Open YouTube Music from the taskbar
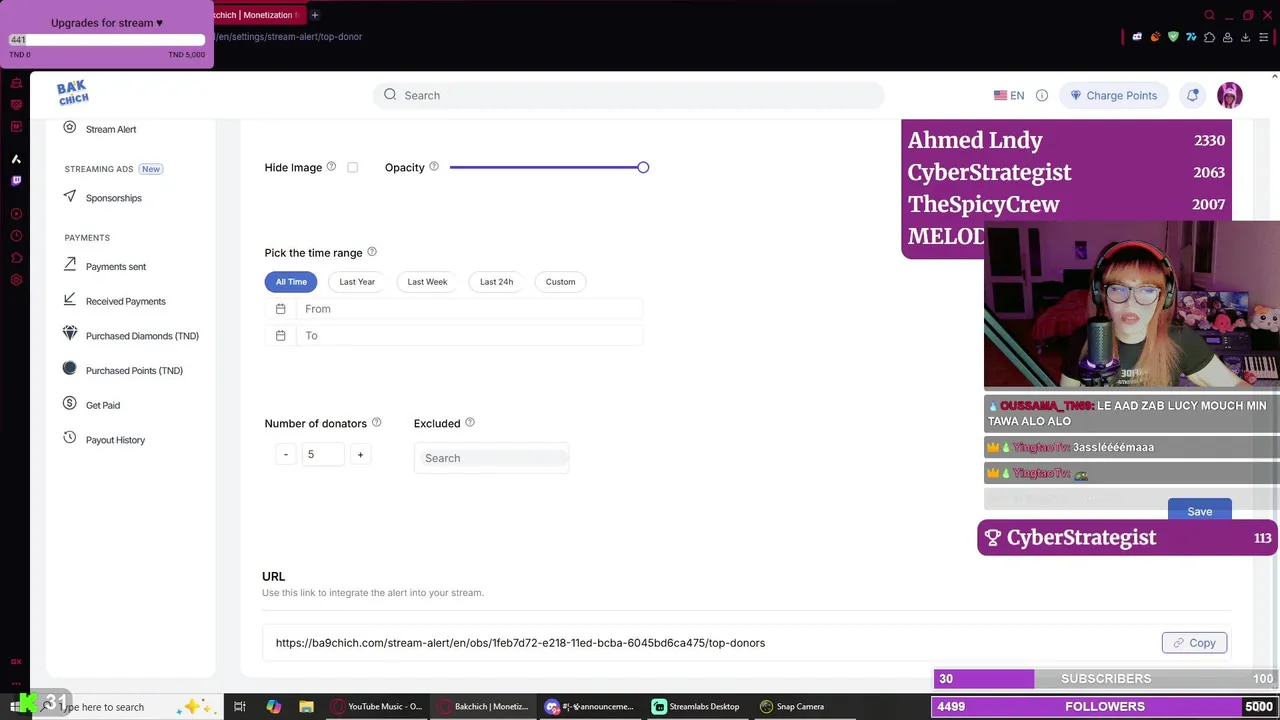 (376, 707)
